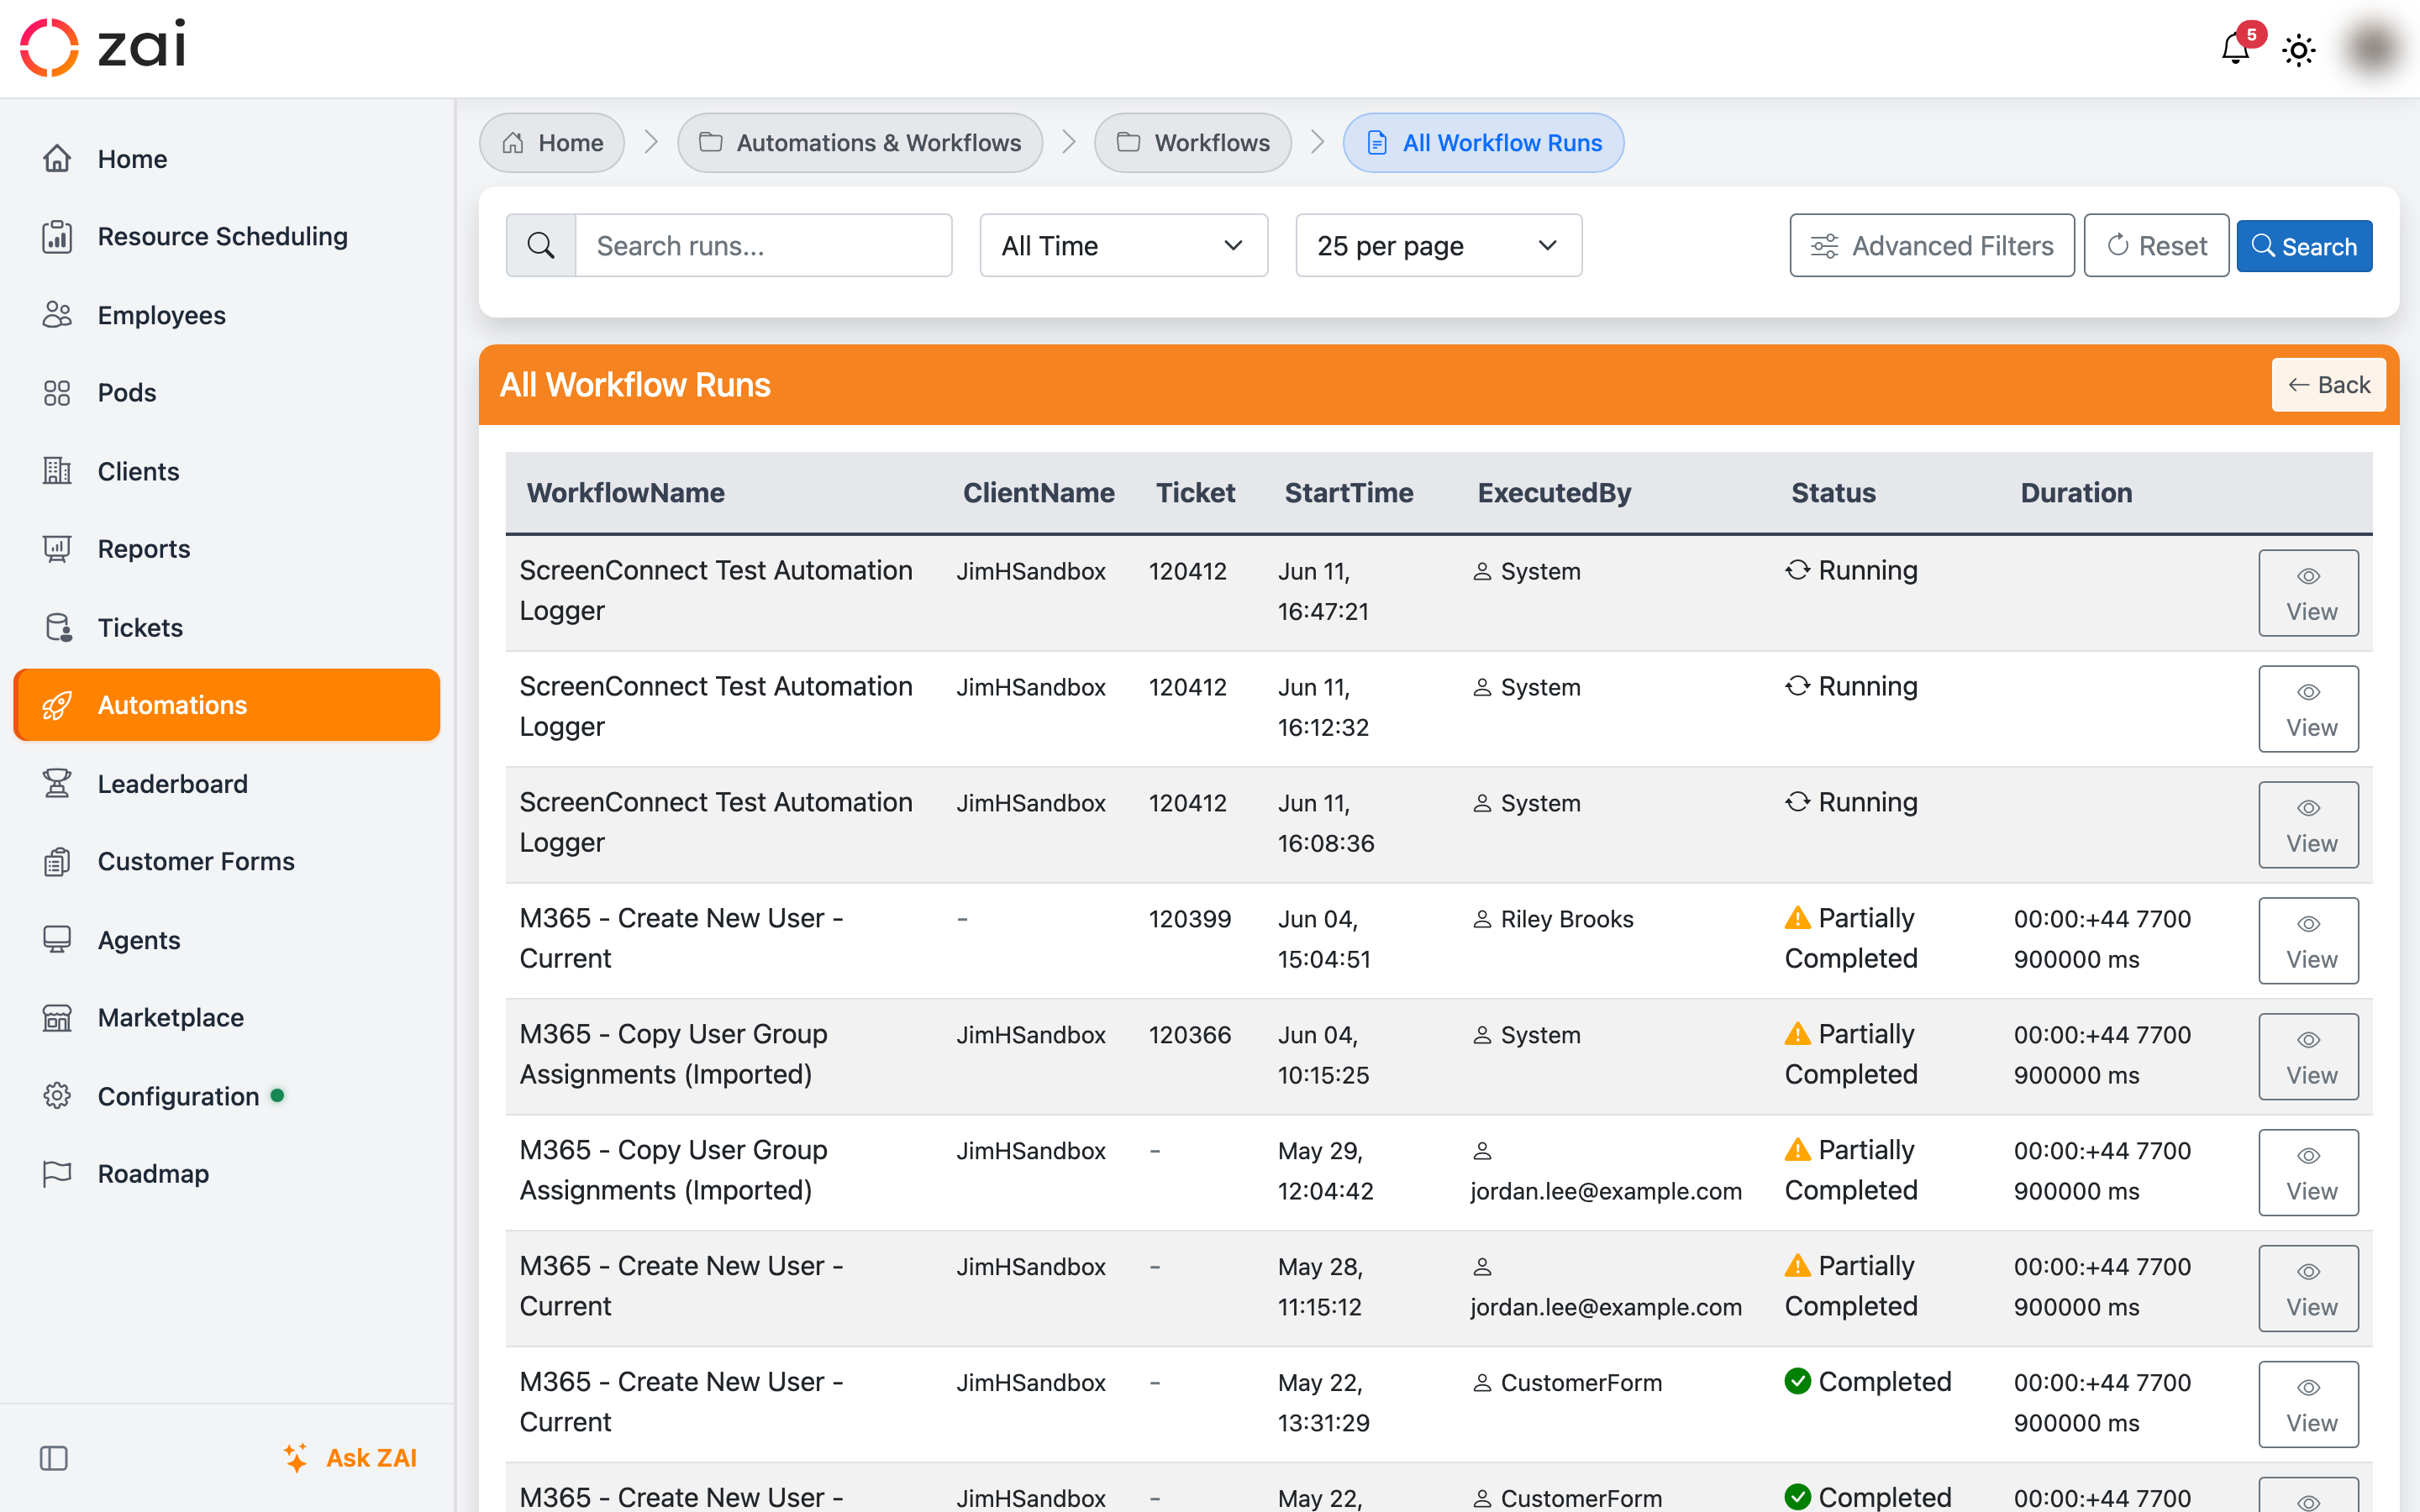This screenshot has width=2420, height=1512.
Task: View the May 29 12:04:42 run
Action: pyautogui.click(x=2308, y=1173)
